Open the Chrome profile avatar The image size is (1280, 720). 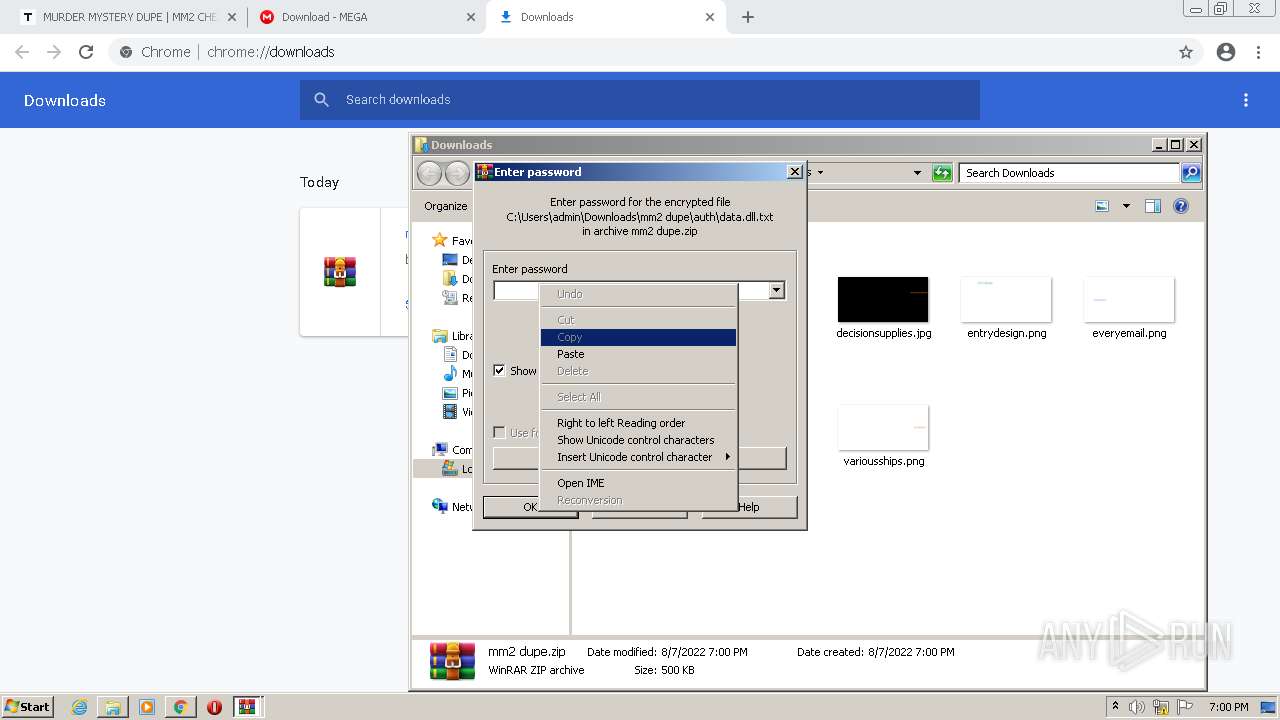tap(1226, 52)
